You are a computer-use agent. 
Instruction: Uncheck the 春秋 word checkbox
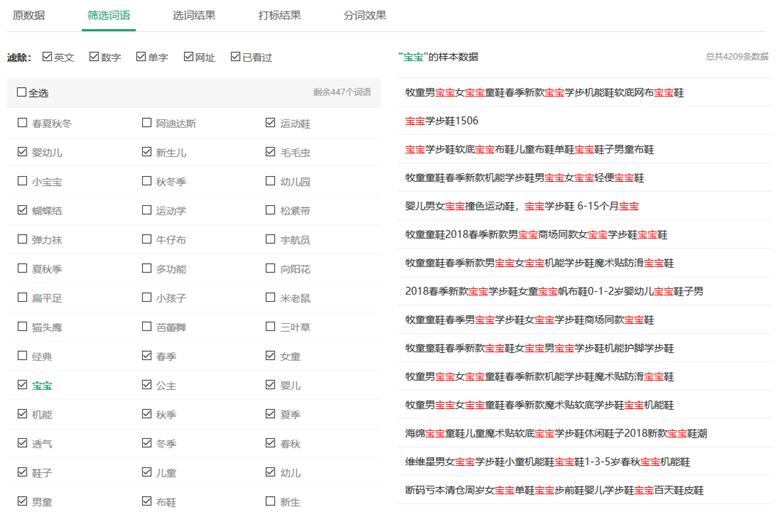(x=270, y=443)
